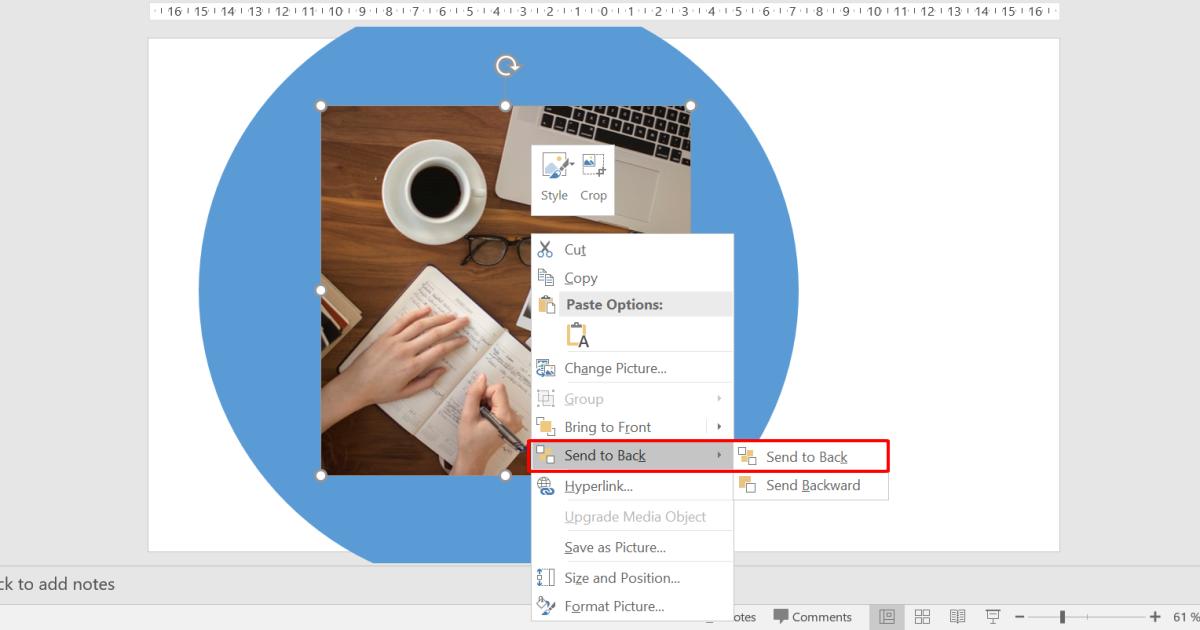Open the Comments pane from the status bar
The width and height of the screenshot is (1200, 630).
coord(814,616)
